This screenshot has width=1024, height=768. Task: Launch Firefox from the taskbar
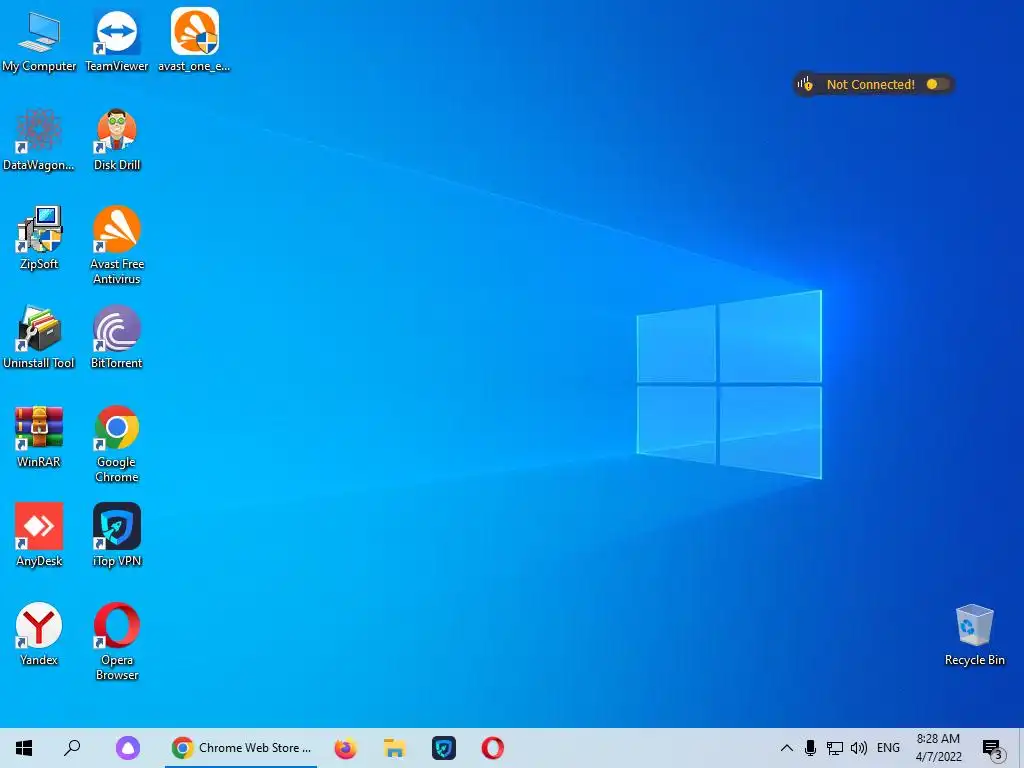345,748
